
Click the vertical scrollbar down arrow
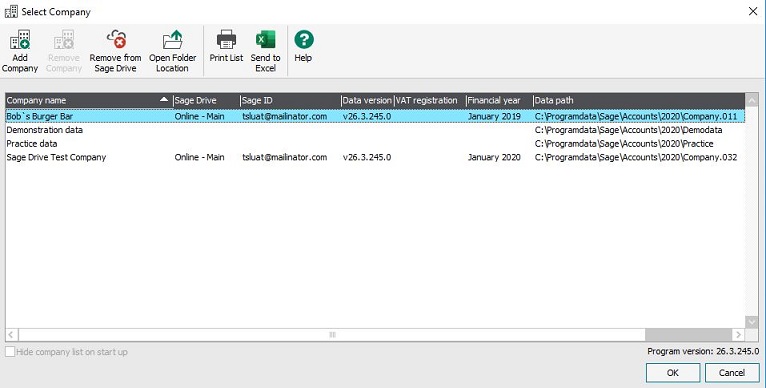pyautogui.click(x=751, y=322)
